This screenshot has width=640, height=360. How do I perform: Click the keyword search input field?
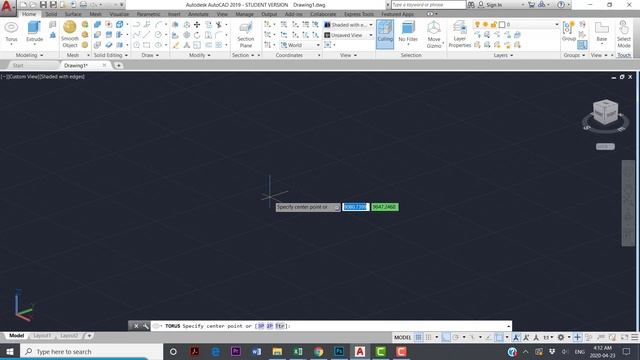point(428,4)
